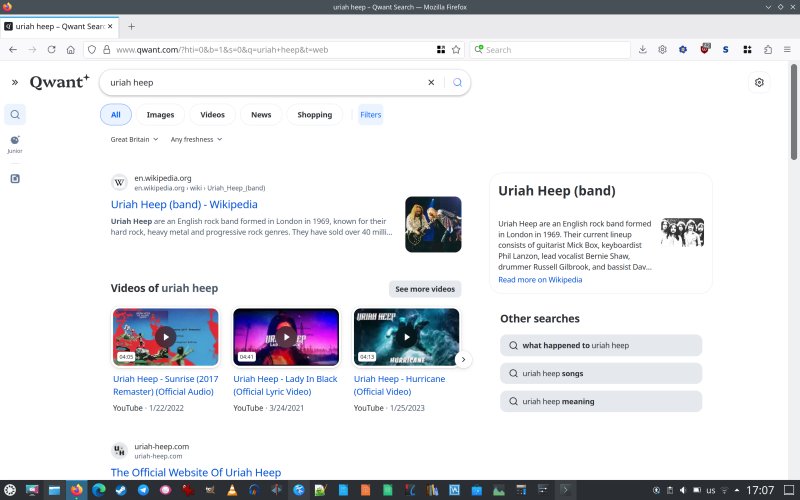The height and width of the screenshot is (500, 800).
Task: Switch to the Shopping tab
Action: [x=315, y=115]
